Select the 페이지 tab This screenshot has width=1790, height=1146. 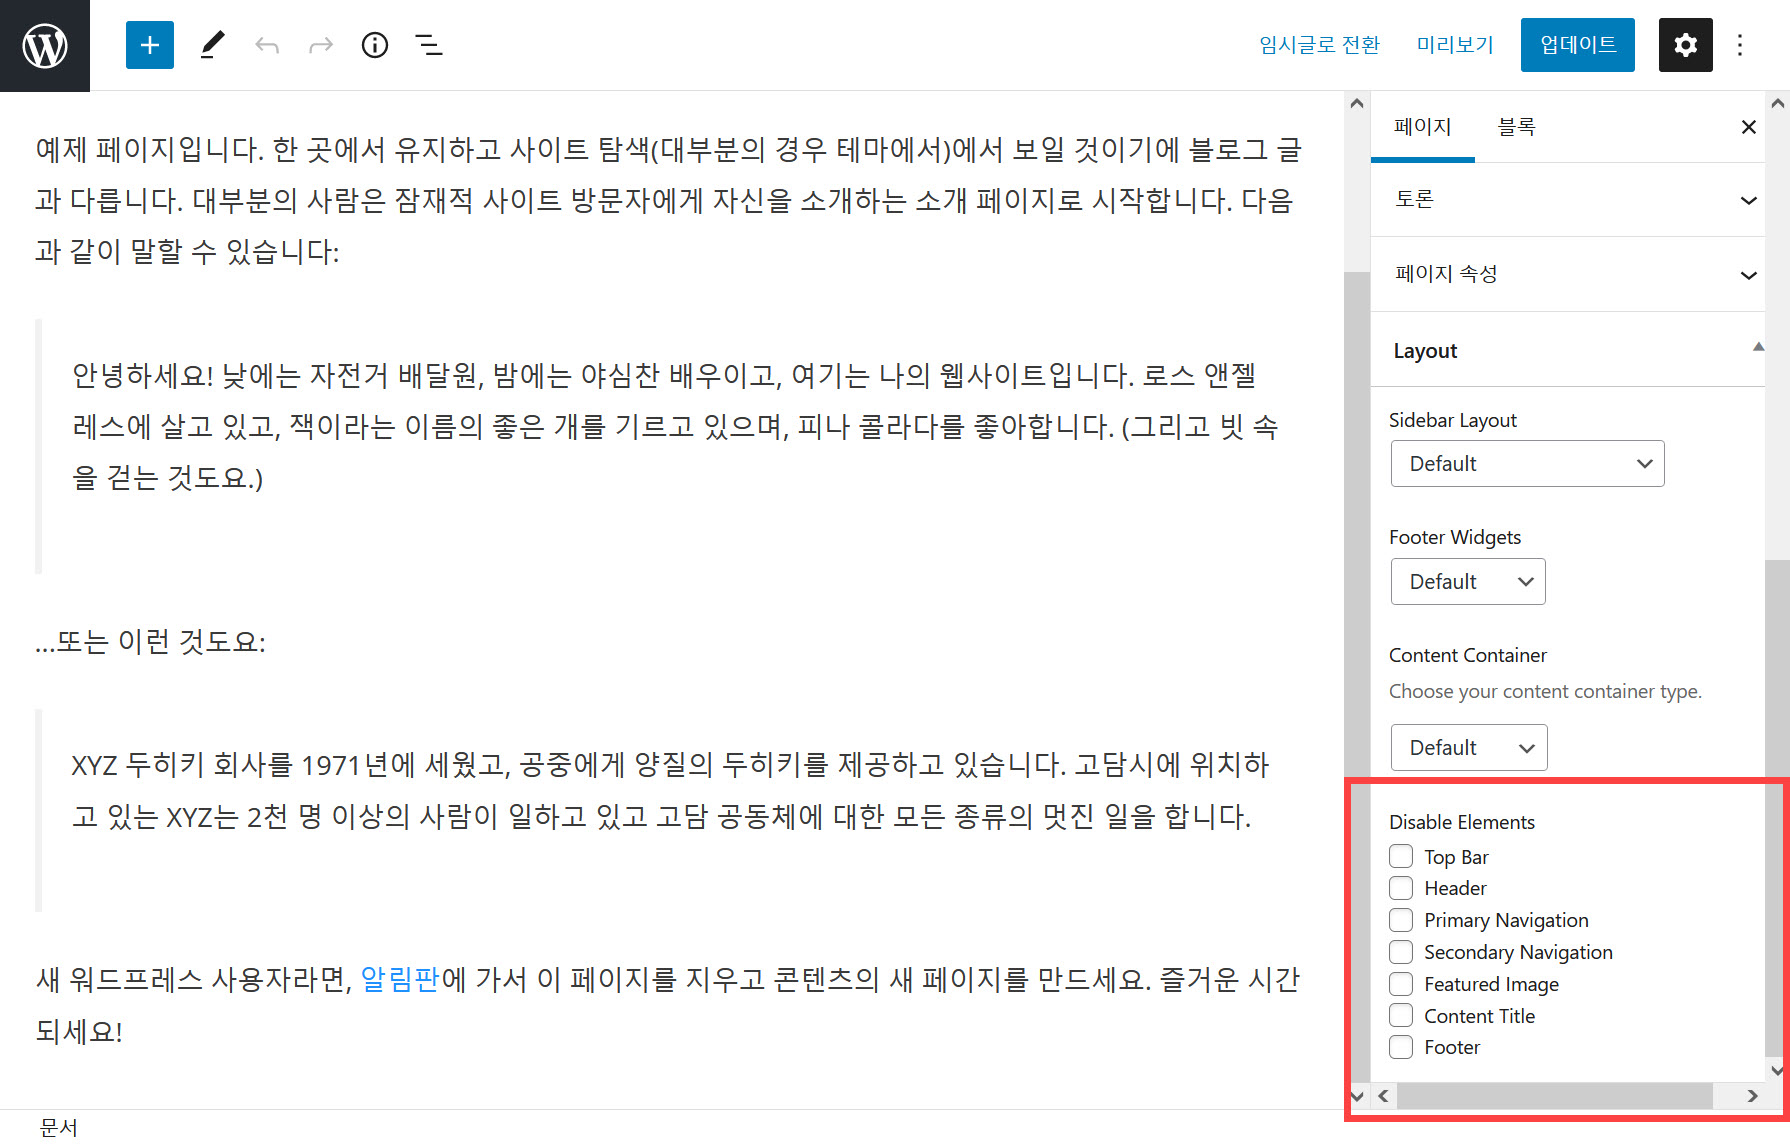click(1423, 126)
